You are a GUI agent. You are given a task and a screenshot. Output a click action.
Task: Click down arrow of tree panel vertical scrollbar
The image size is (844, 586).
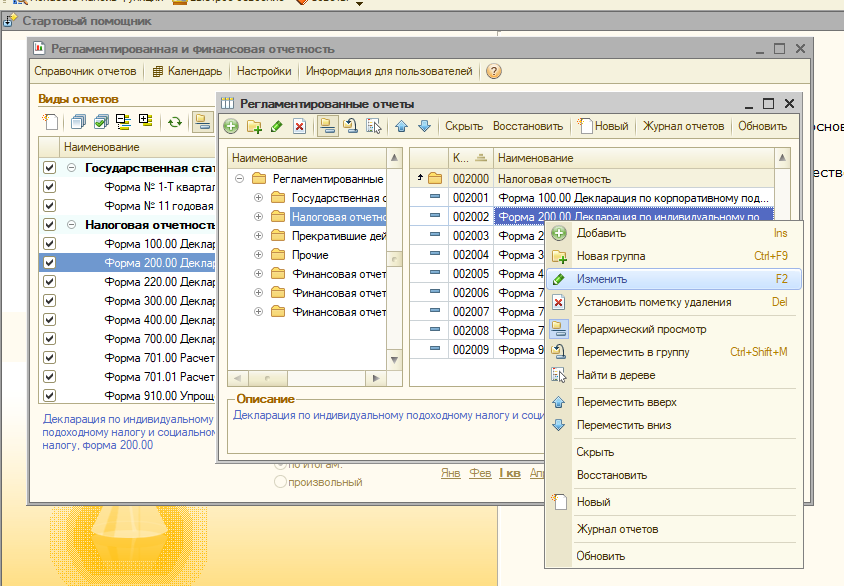click(394, 359)
